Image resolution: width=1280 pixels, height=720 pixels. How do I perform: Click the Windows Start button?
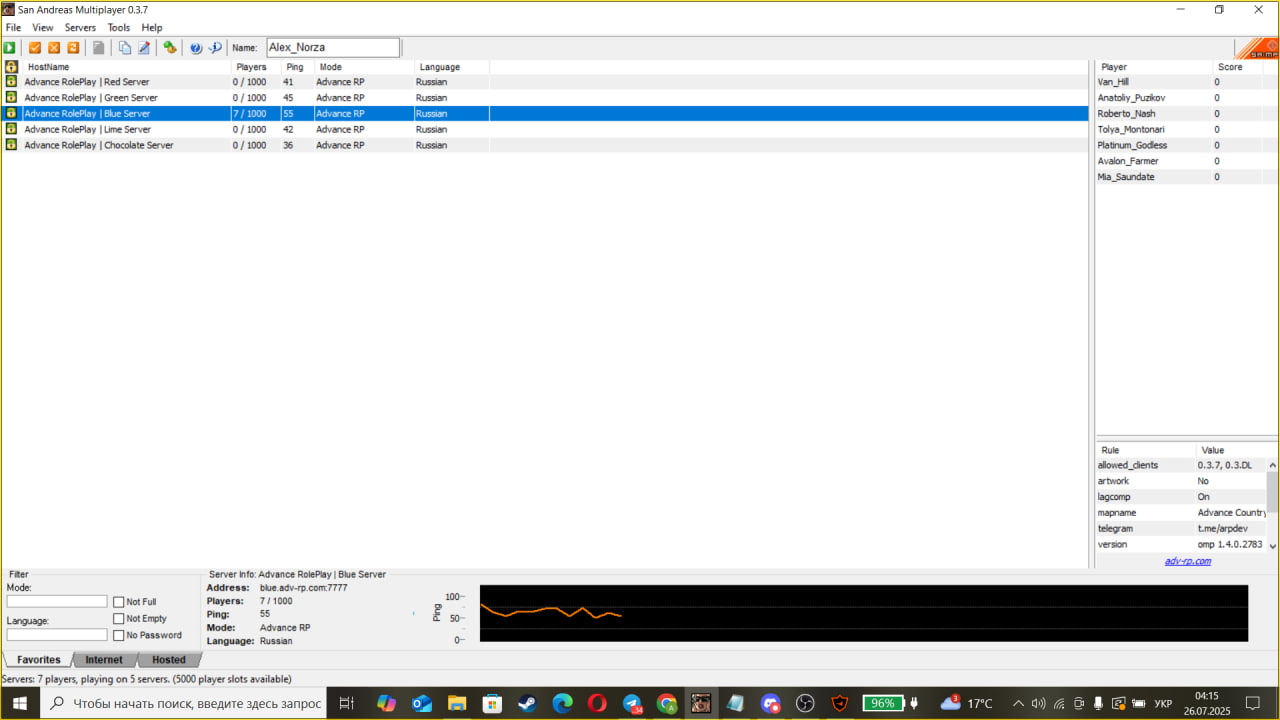point(20,703)
